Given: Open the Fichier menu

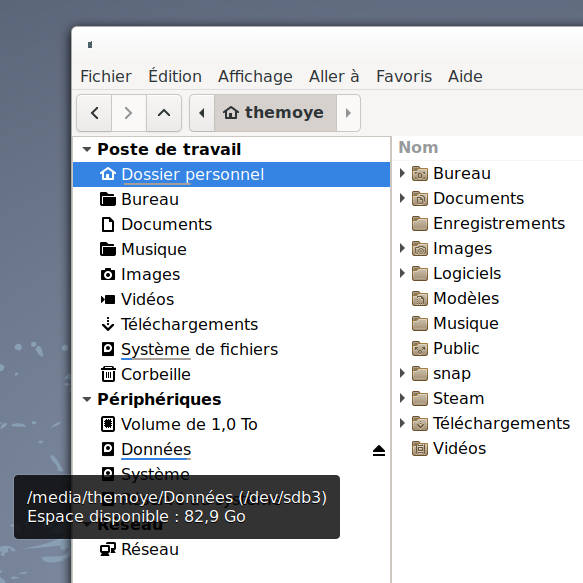Looking at the screenshot, I should tap(106, 76).
